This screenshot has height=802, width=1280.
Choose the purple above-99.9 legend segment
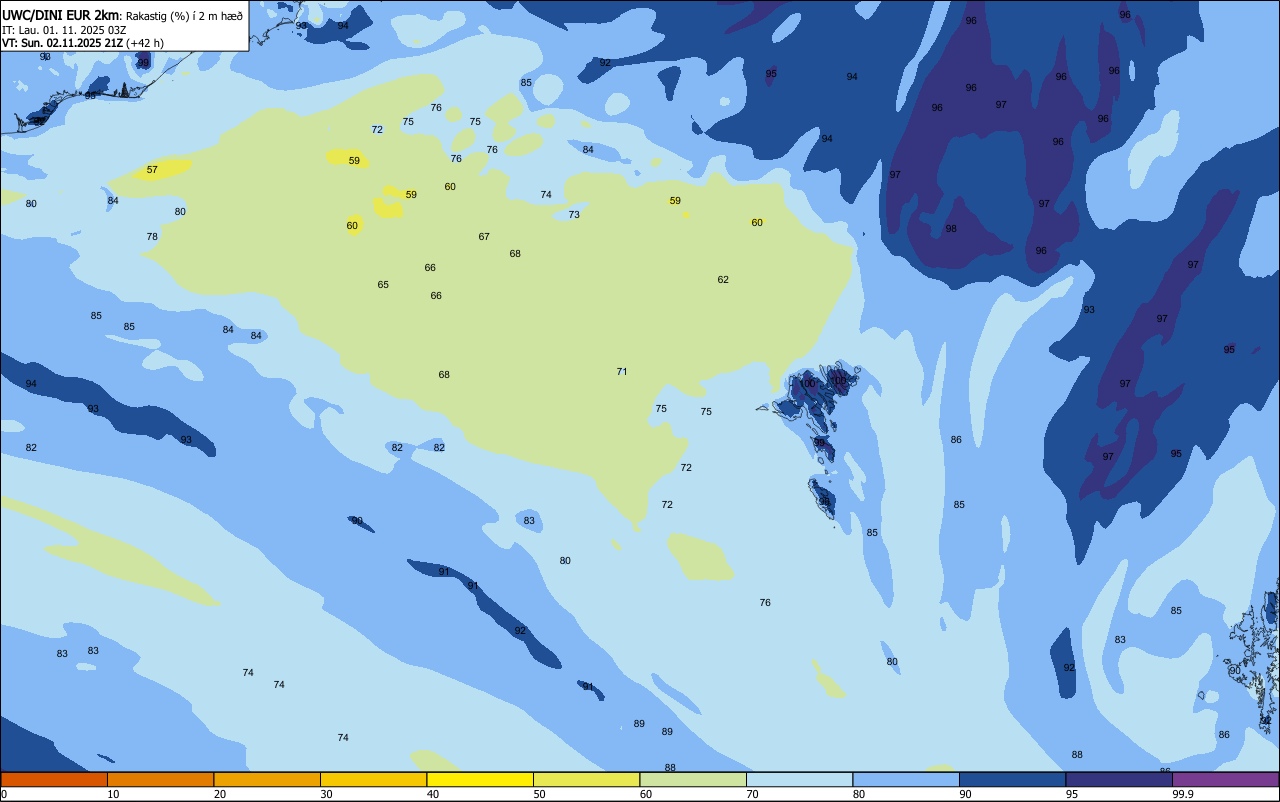coord(1225,779)
